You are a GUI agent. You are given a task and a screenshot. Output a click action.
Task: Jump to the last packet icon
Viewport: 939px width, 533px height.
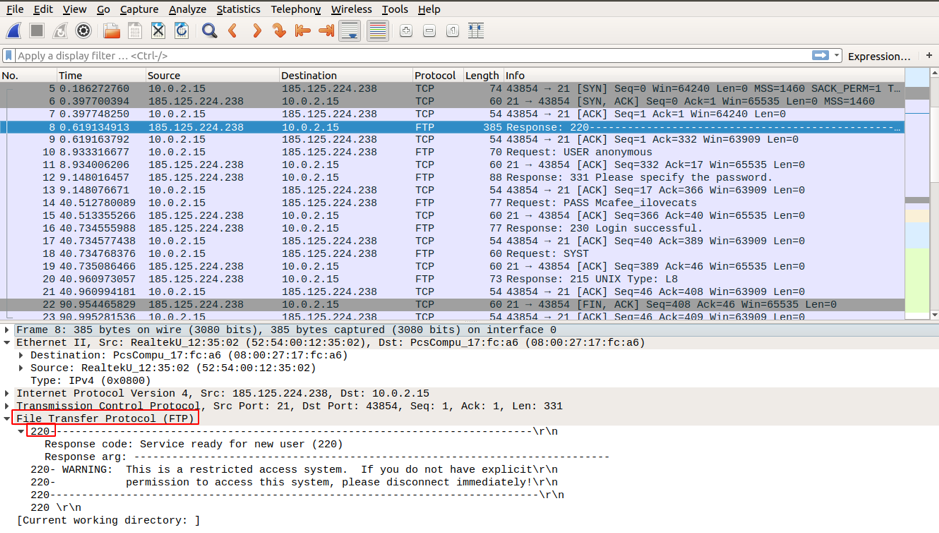(x=326, y=31)
